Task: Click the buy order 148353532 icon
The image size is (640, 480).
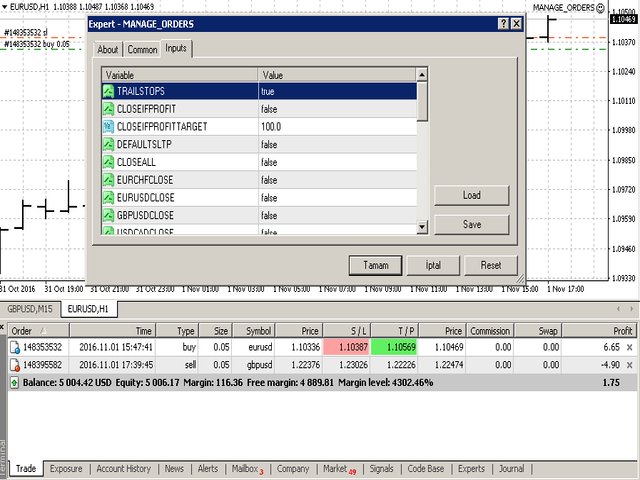Action: [15, 347]
